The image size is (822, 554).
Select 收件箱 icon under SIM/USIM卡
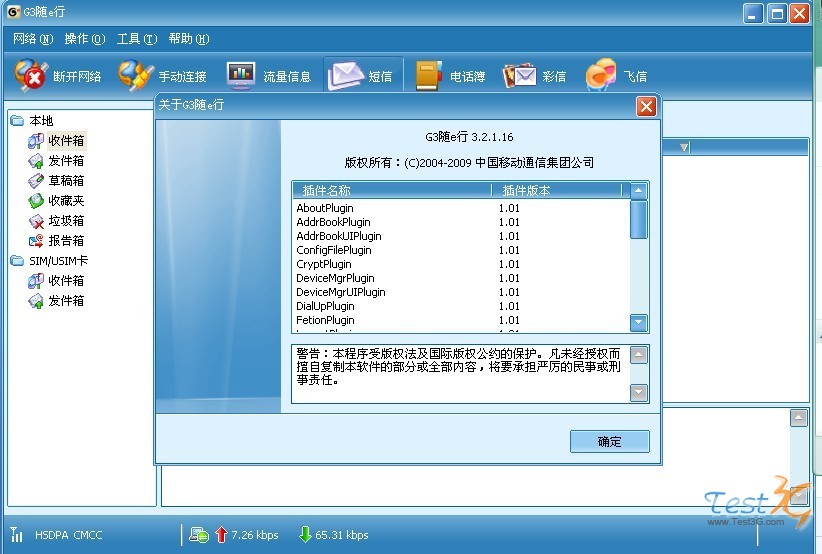click(36, 281)
